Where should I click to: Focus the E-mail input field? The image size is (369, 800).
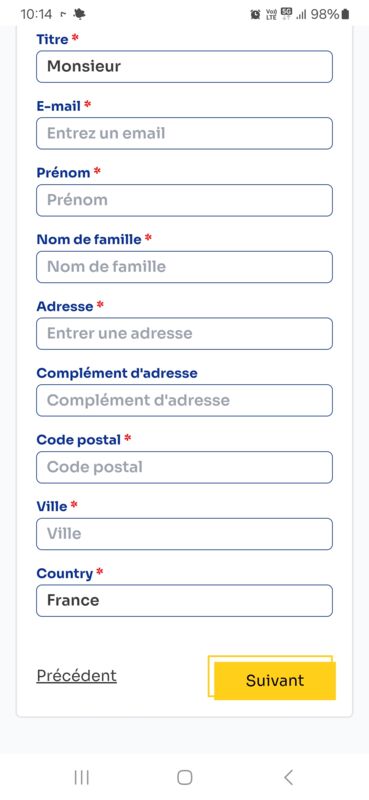pyautogui.click(x=184, y=133)
